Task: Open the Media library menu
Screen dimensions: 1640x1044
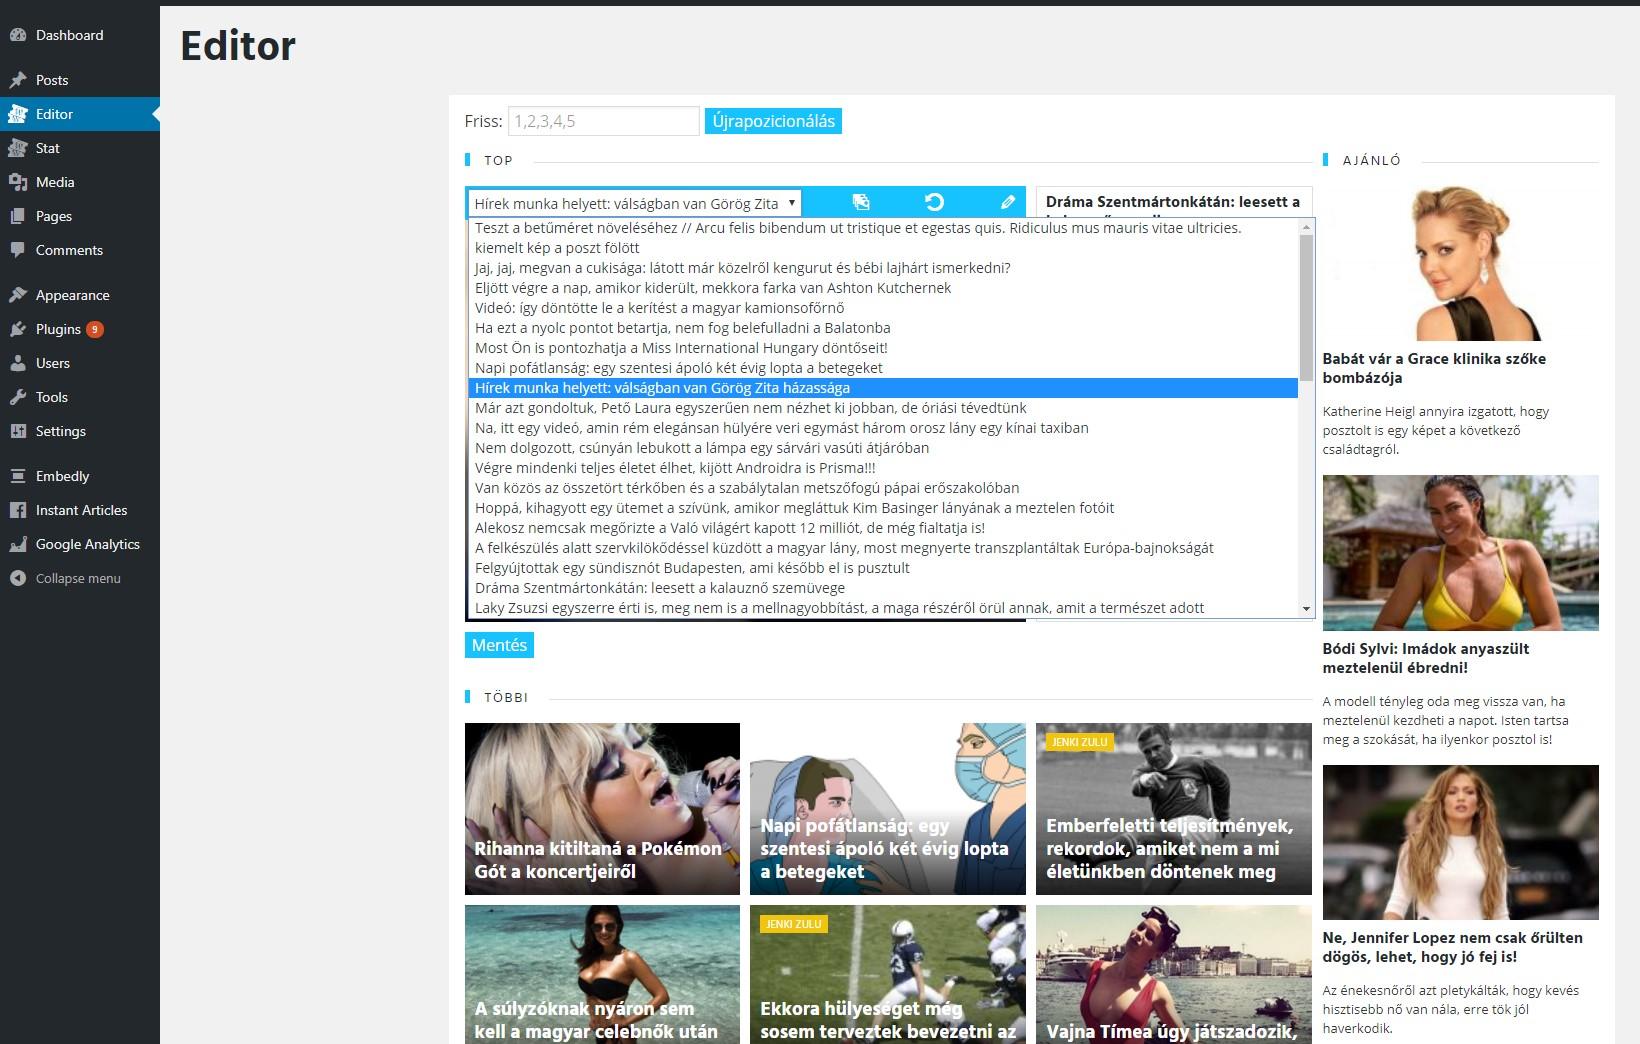Action: tap(55, 182)
